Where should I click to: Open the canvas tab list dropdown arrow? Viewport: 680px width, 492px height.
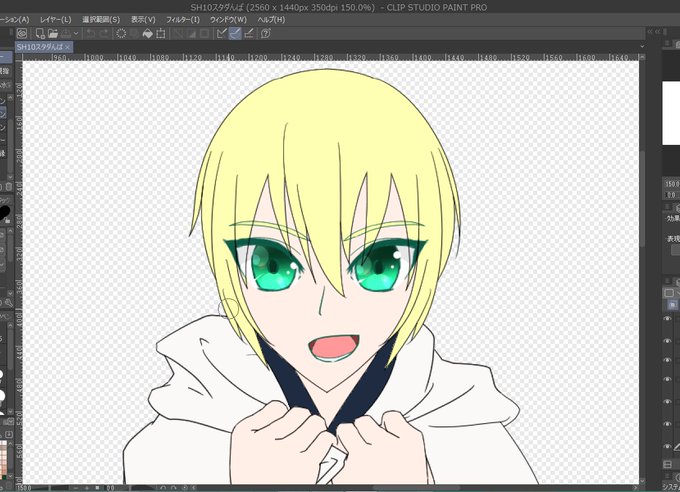point(642,46)
